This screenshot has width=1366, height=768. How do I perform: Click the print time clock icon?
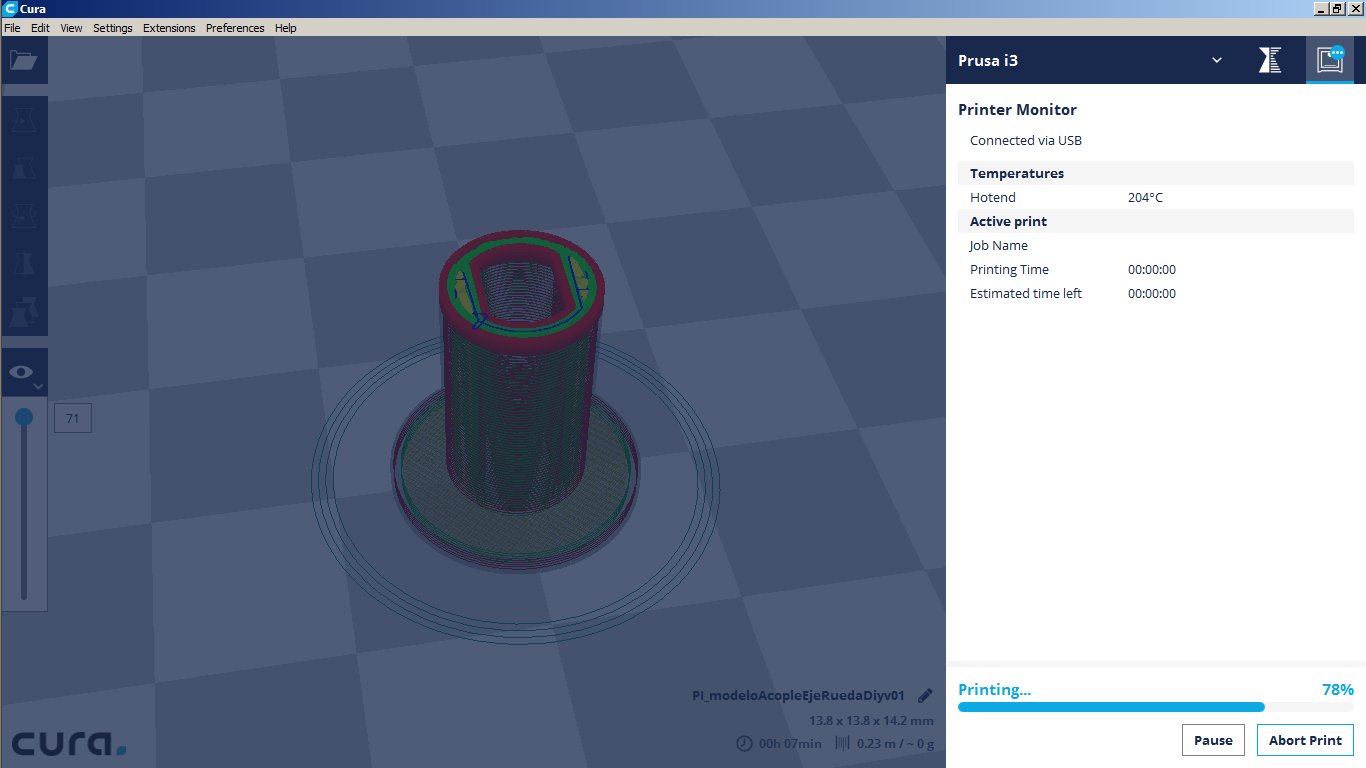pyautogui.click(x=744, y=743)
